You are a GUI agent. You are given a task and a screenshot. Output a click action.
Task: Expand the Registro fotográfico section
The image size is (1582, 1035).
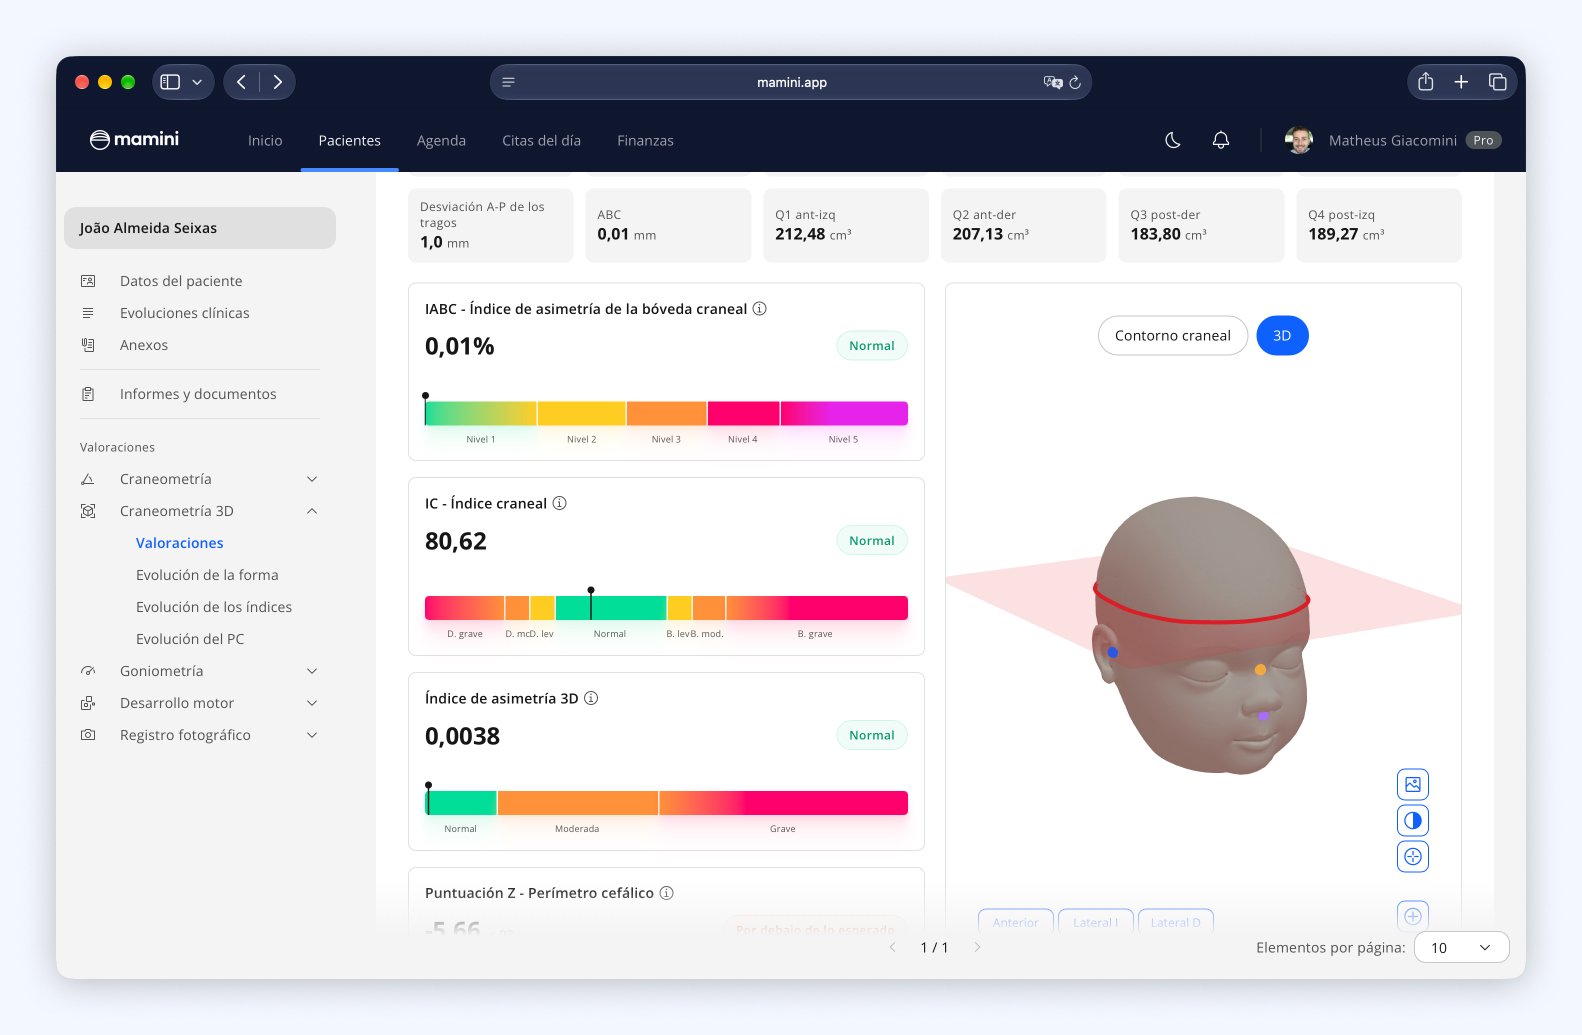(312, 735)
